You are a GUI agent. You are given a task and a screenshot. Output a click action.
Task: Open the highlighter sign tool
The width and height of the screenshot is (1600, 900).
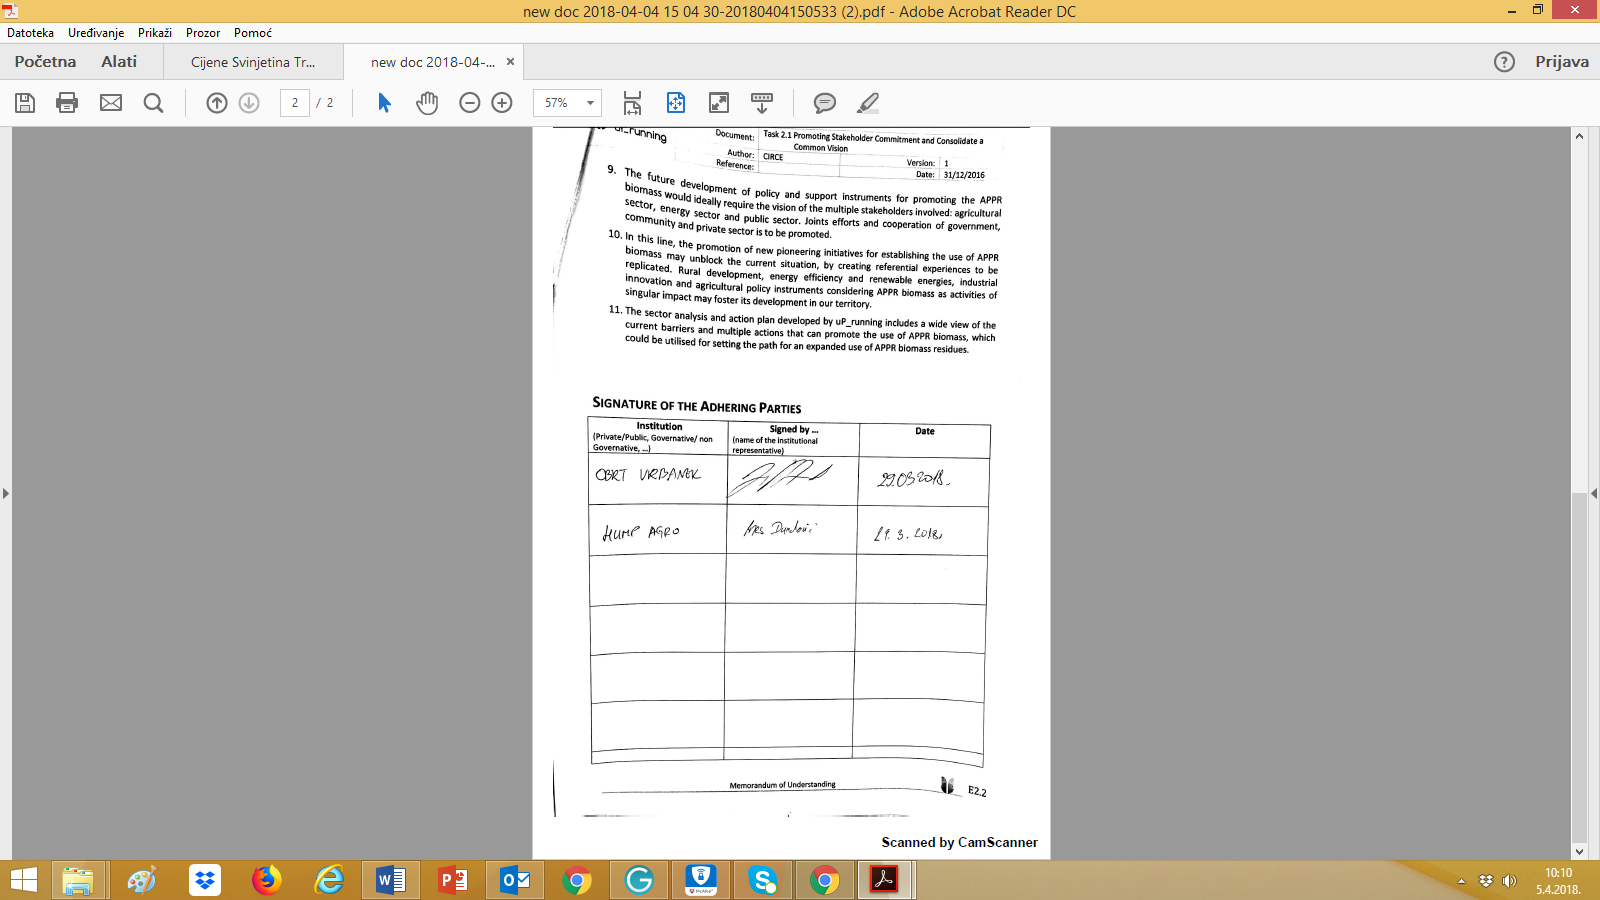(868, 103)
